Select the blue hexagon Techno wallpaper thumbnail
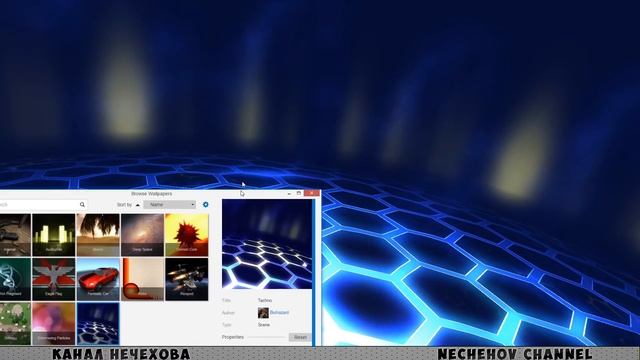 [x=98, y=324]
